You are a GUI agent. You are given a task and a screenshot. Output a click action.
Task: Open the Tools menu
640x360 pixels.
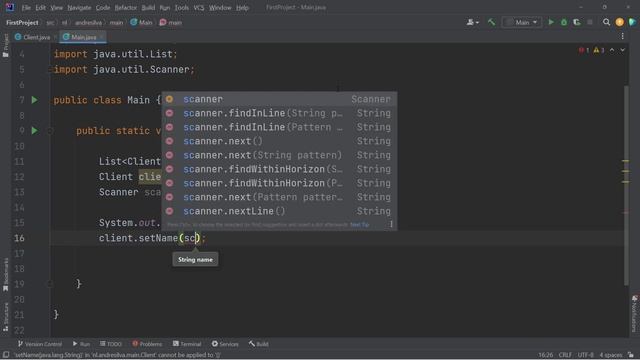point(182,7)
